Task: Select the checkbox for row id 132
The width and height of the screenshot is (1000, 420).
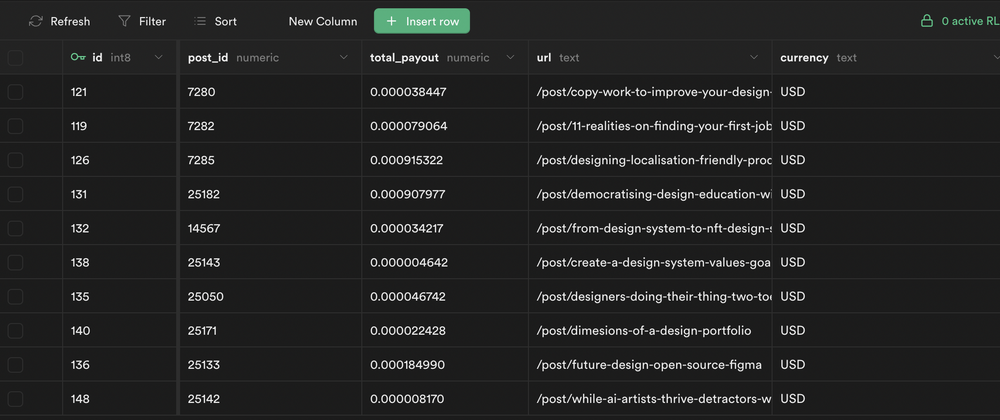Action: point(15,228)
